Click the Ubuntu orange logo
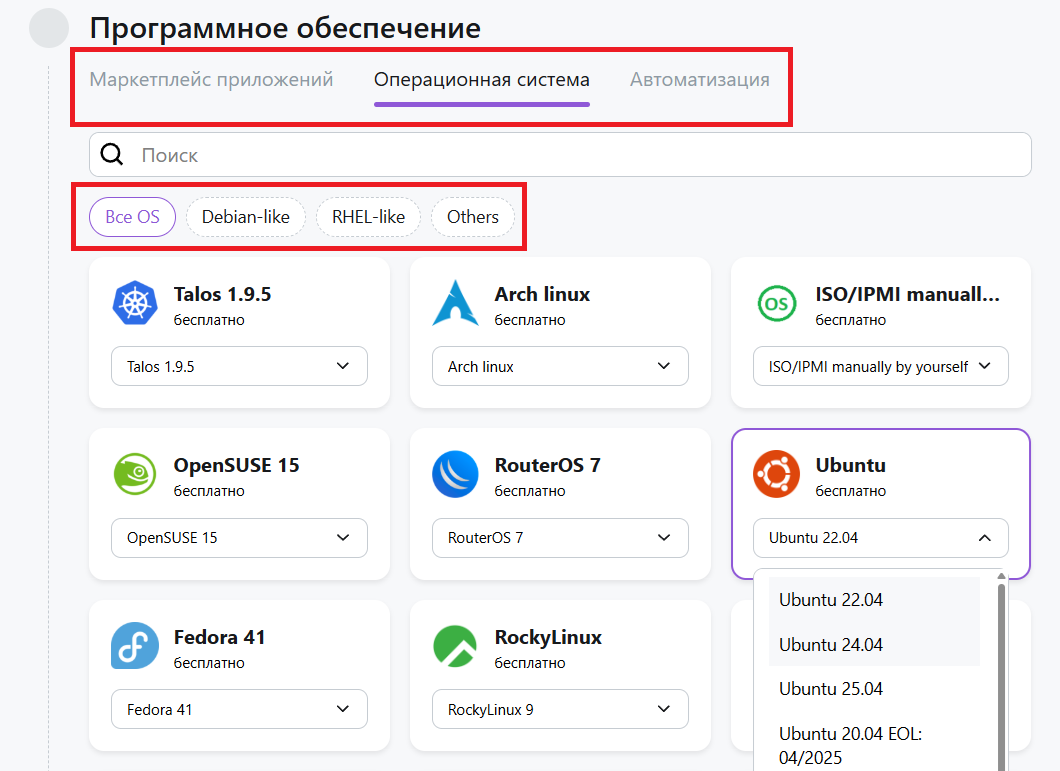Screen dimensions: 1060x771 pos(776,474)
